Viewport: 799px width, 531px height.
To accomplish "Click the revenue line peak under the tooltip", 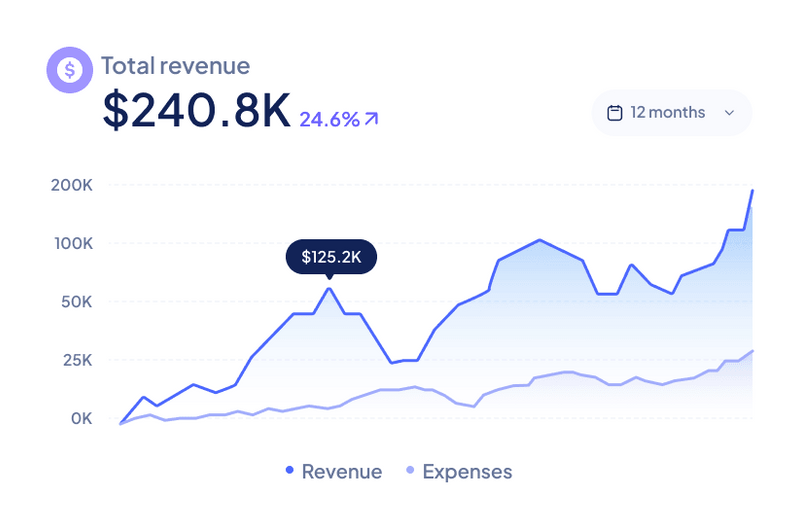I will click(x=329, y=289).
